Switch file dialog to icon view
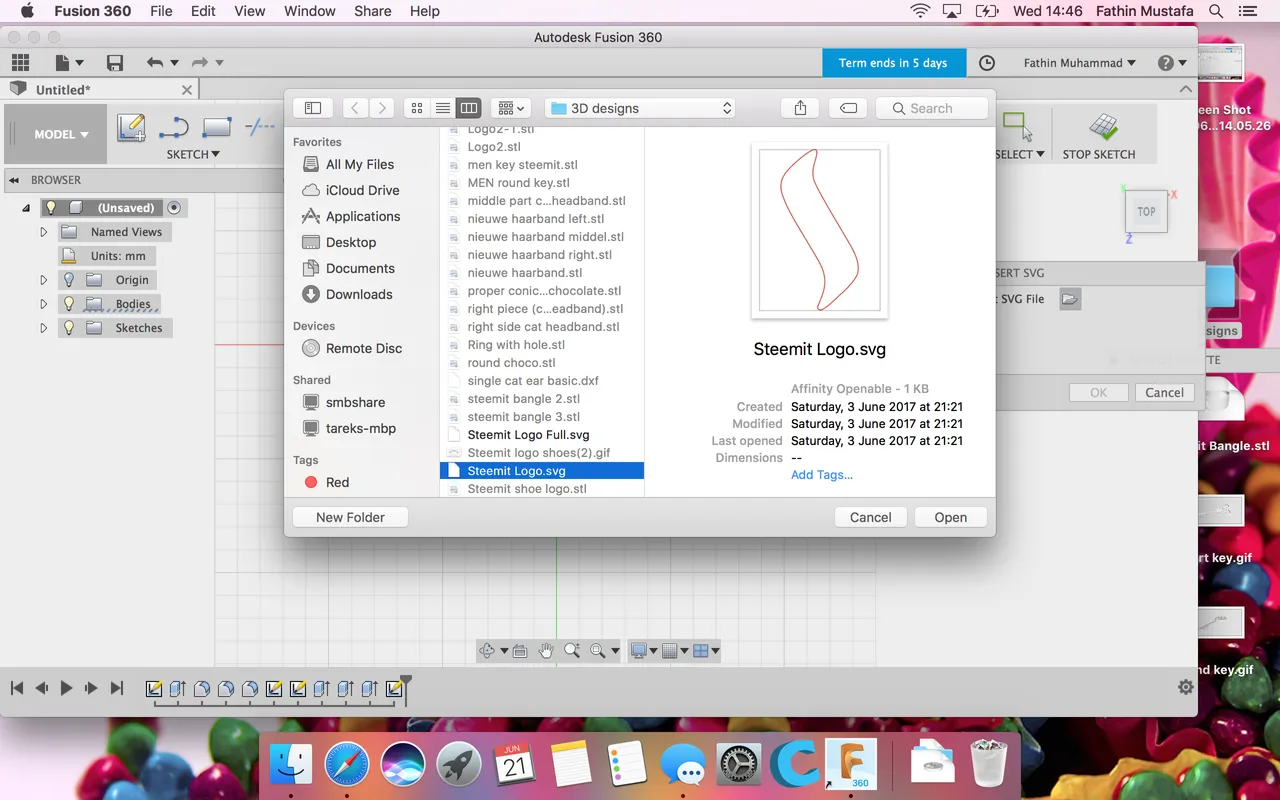This screenshot has height=800, width=1280. [417, 108]
